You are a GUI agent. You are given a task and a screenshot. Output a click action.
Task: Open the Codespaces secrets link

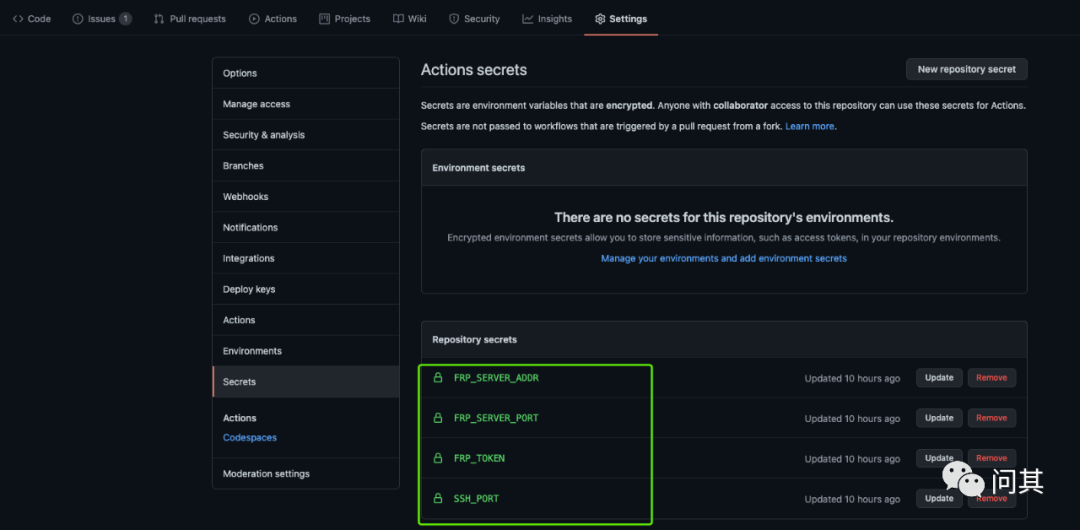(x=249, y=438)
